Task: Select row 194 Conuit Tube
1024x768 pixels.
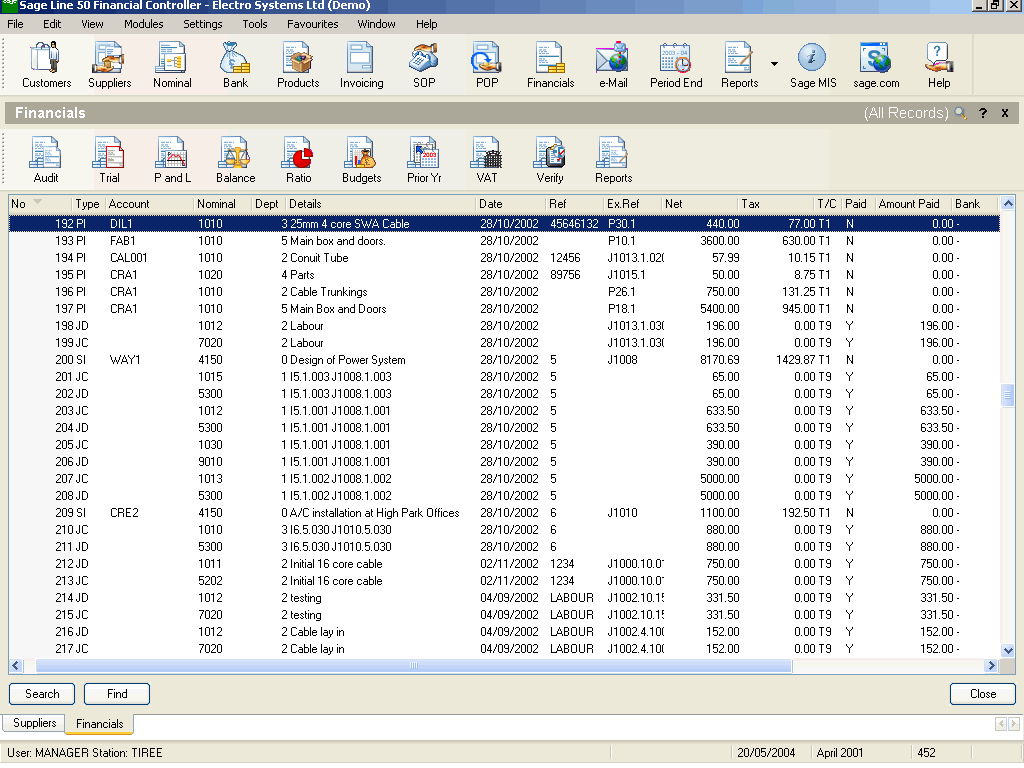Action: (504, 258)
